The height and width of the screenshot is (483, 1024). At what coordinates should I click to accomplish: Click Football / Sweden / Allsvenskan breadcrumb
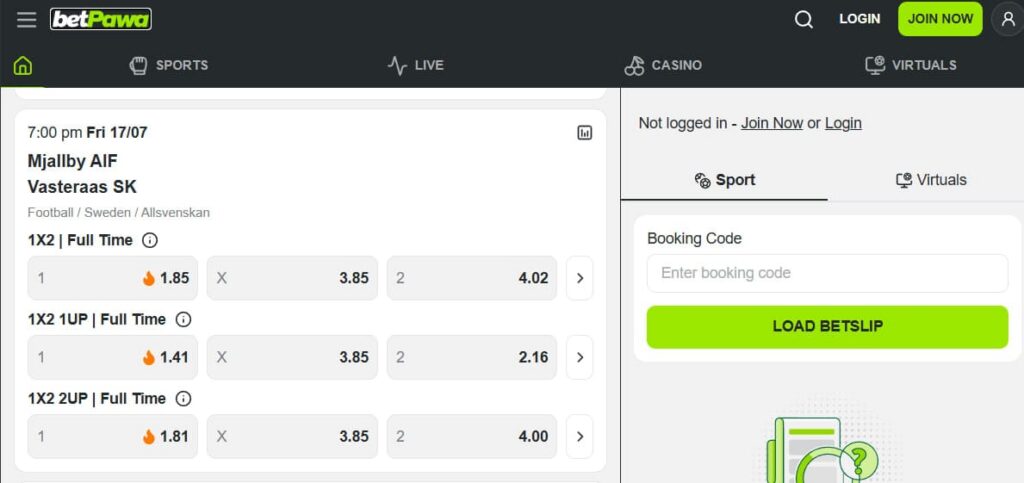click(119, 213)
